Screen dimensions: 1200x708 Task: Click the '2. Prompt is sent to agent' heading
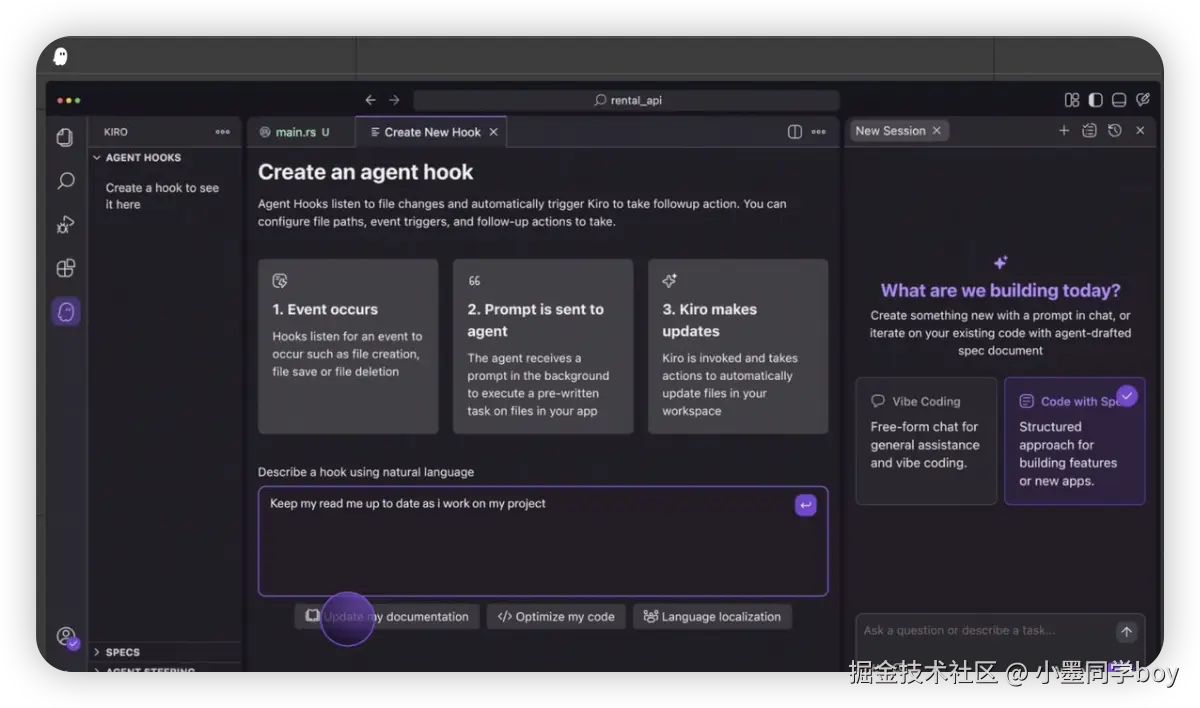(535, 321)
